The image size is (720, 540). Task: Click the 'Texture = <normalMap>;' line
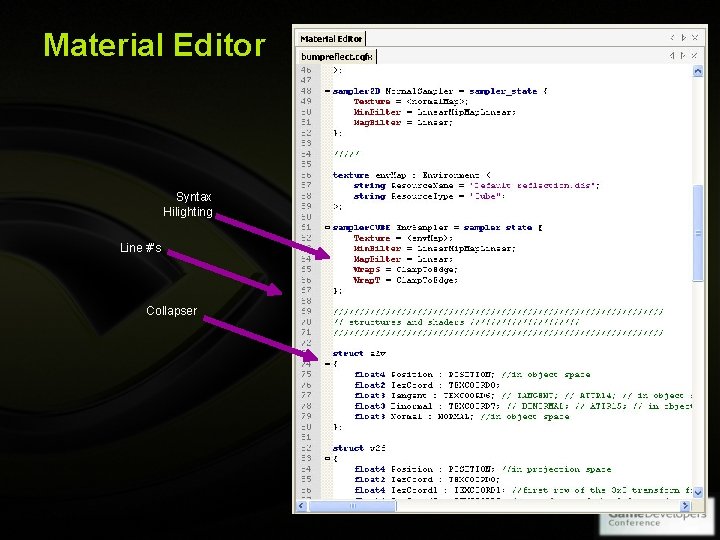[411, 101]
